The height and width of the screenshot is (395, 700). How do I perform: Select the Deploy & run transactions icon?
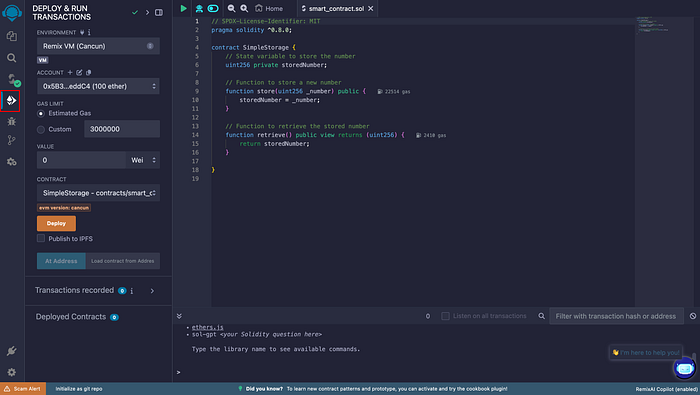(x=11, y=100)
